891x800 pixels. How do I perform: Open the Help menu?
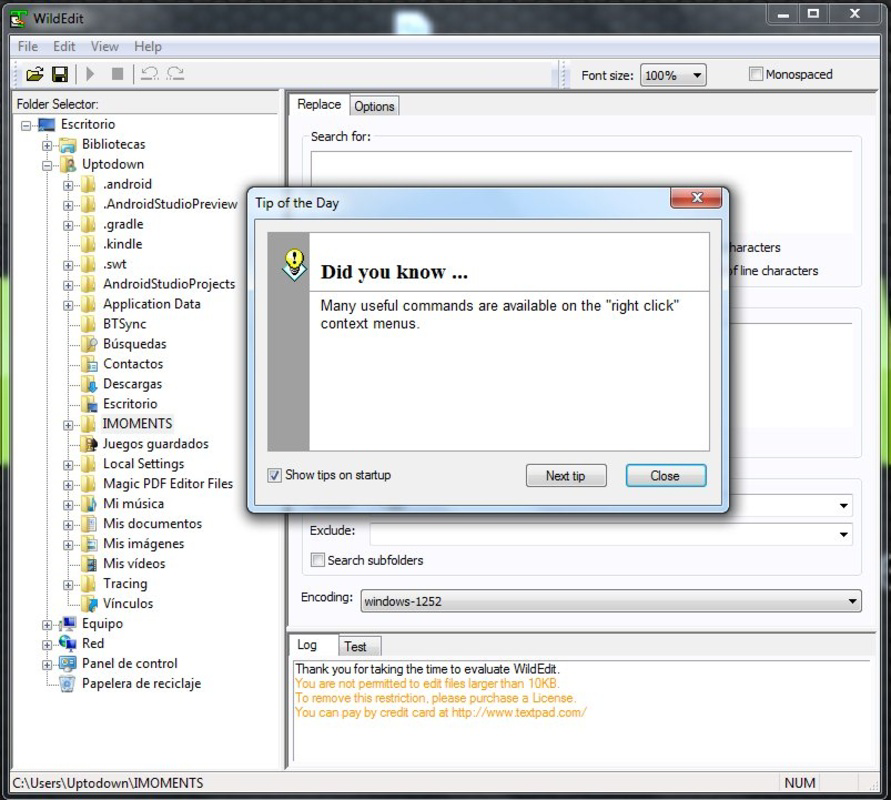(148, 47)
